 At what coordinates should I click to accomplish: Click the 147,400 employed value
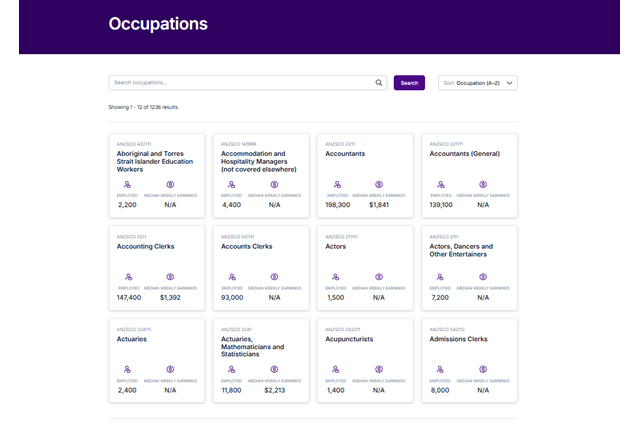(x=129, y=298)
